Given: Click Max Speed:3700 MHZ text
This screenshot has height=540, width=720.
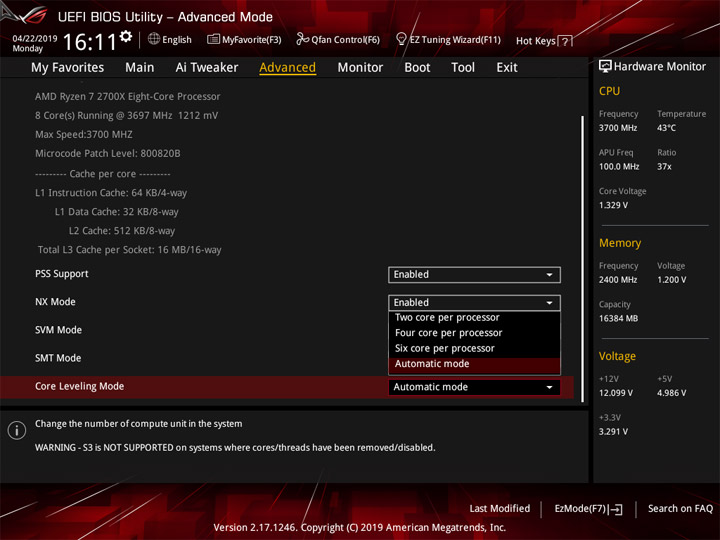Looking at the screenshot, I should pos(84,135).
